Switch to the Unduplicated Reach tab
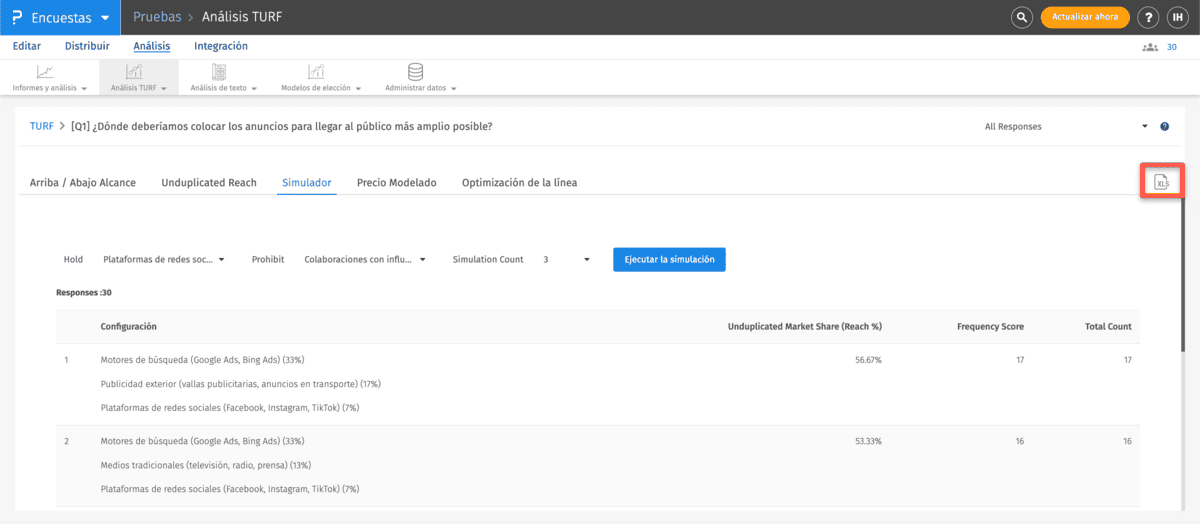 [209, 183]
